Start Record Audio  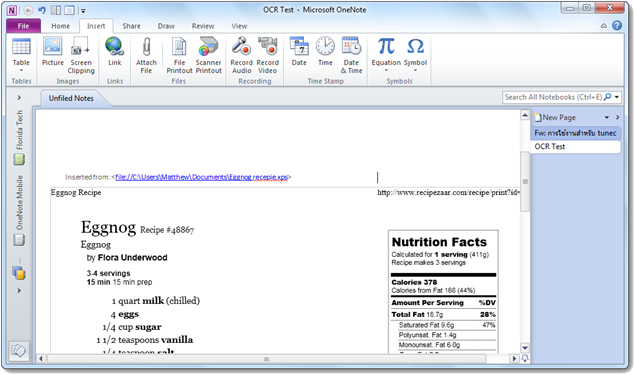point(241,55)
